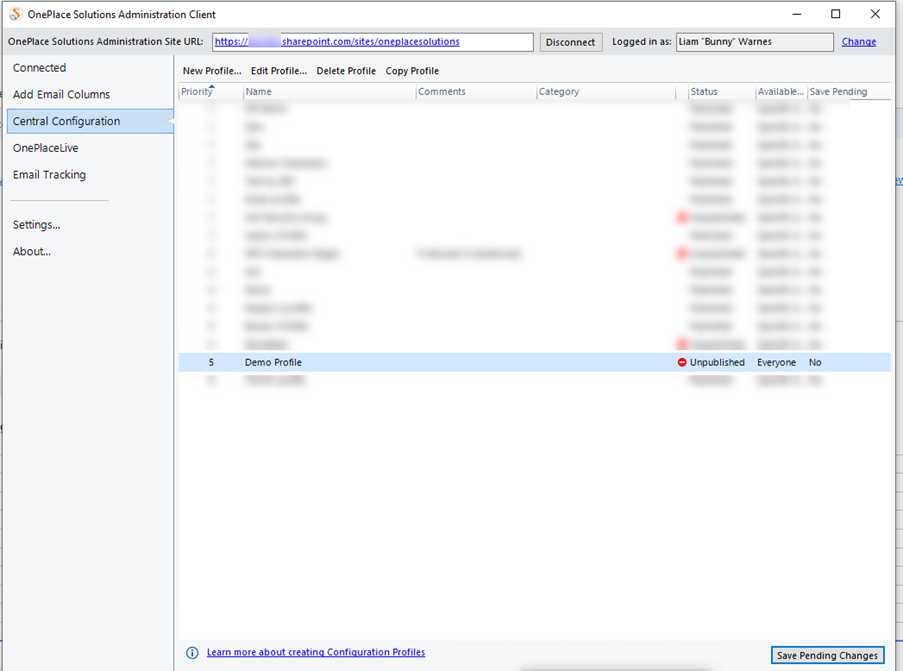903x671 pixels.
Task: Open Email Tracking section
Action: coord(49,175)
